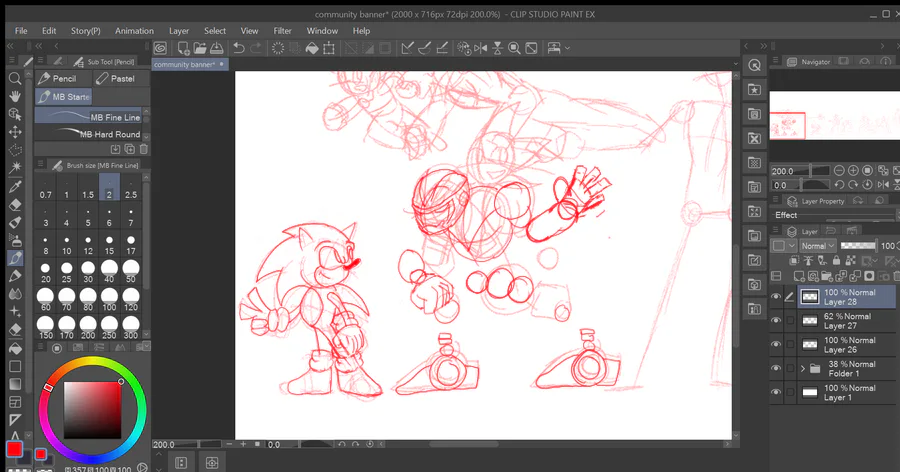Select the Gradient tool
The height and width of the screenshot is (472, 900).
pyautogui.click(x=15, y=384)
